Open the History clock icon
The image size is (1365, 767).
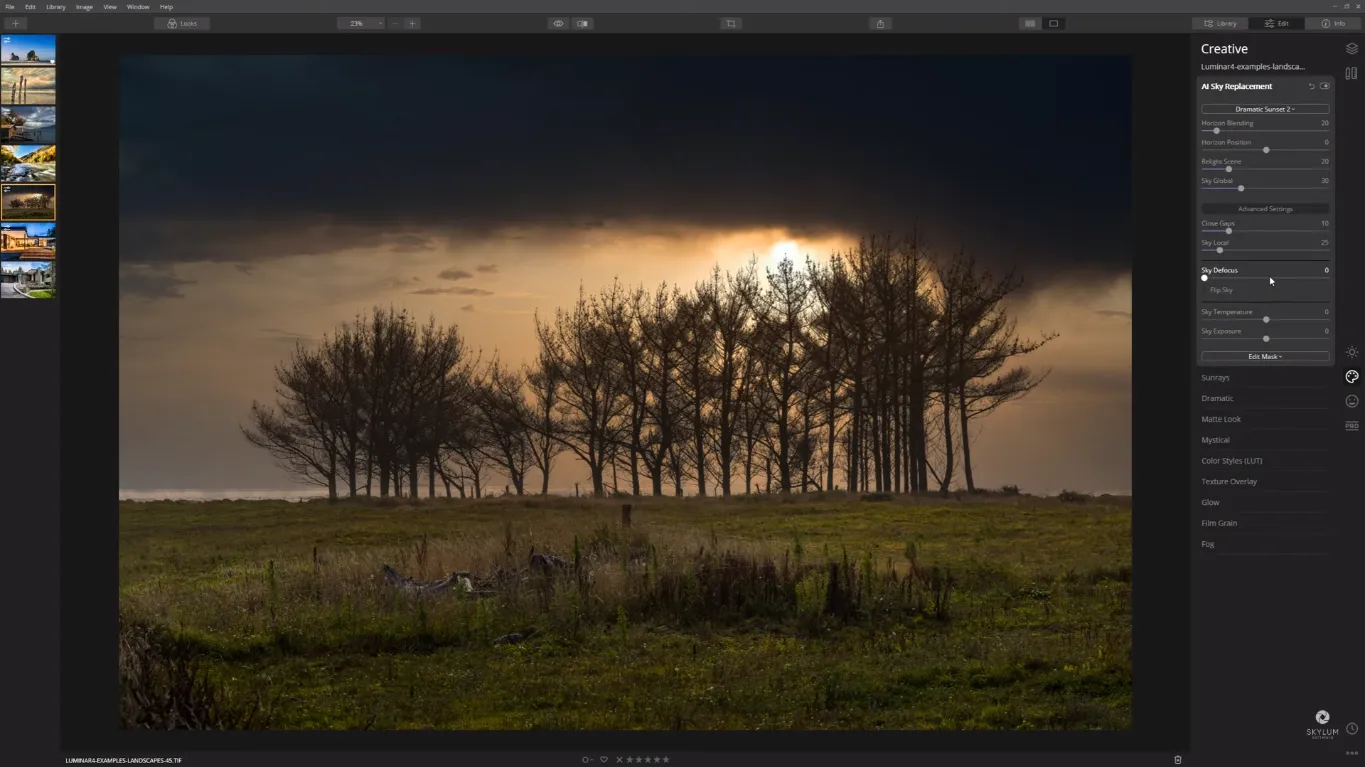click(1351, 729)
